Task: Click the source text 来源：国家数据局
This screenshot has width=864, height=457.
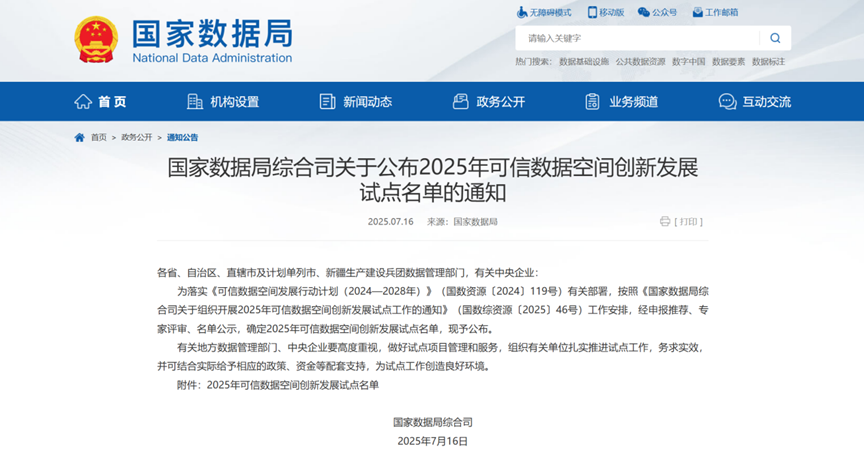Action: coord(462,222)
